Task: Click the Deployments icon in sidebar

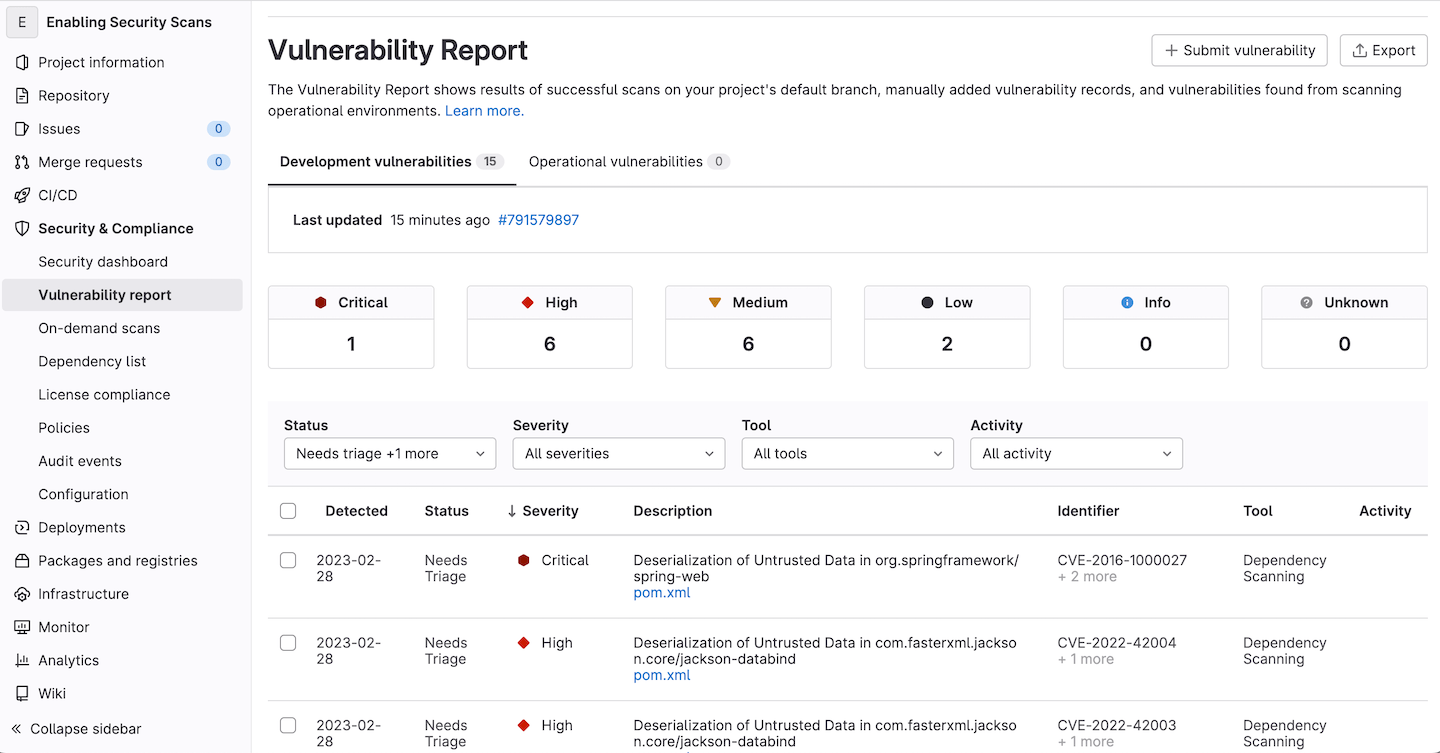Action: 22,528
